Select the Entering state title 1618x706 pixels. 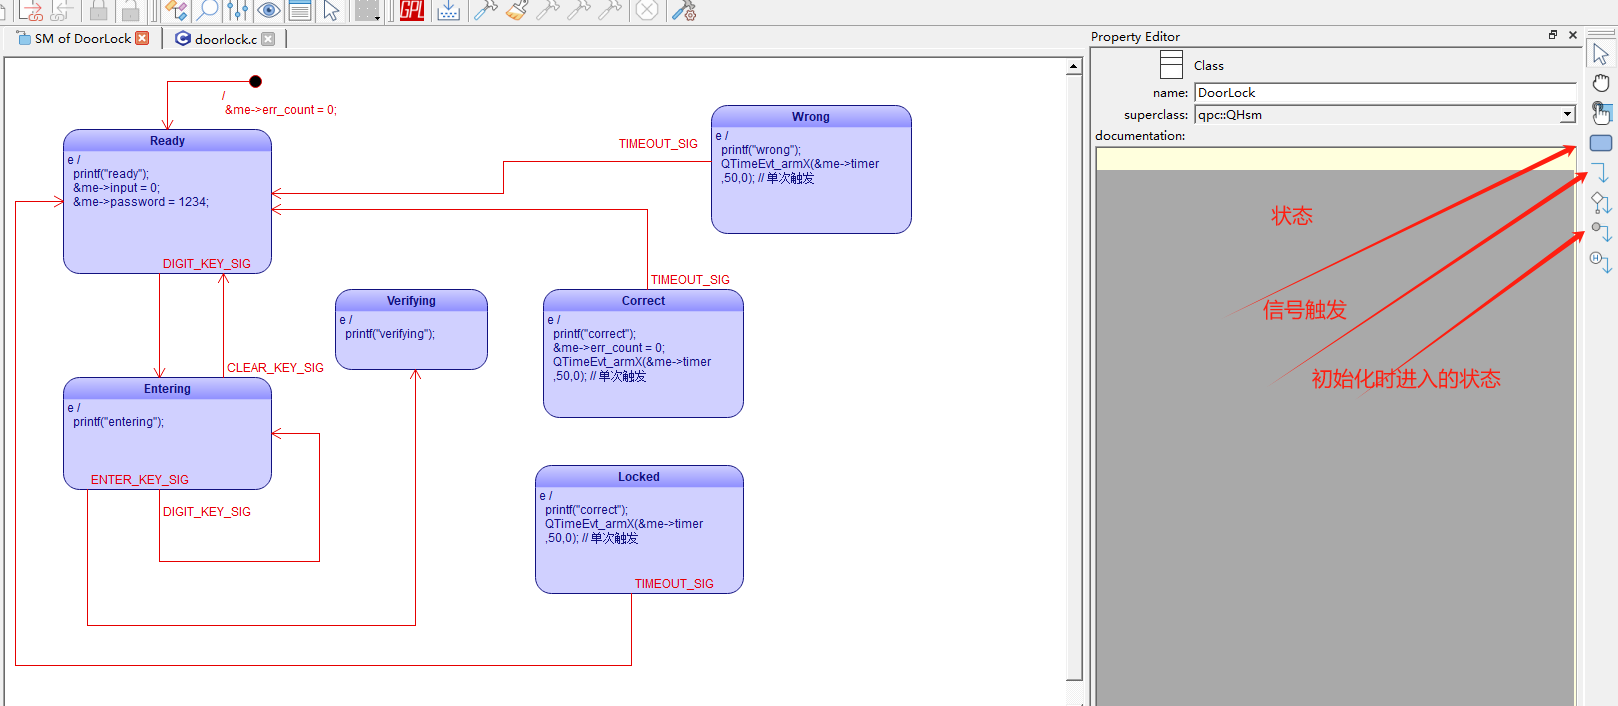point(167,389)
